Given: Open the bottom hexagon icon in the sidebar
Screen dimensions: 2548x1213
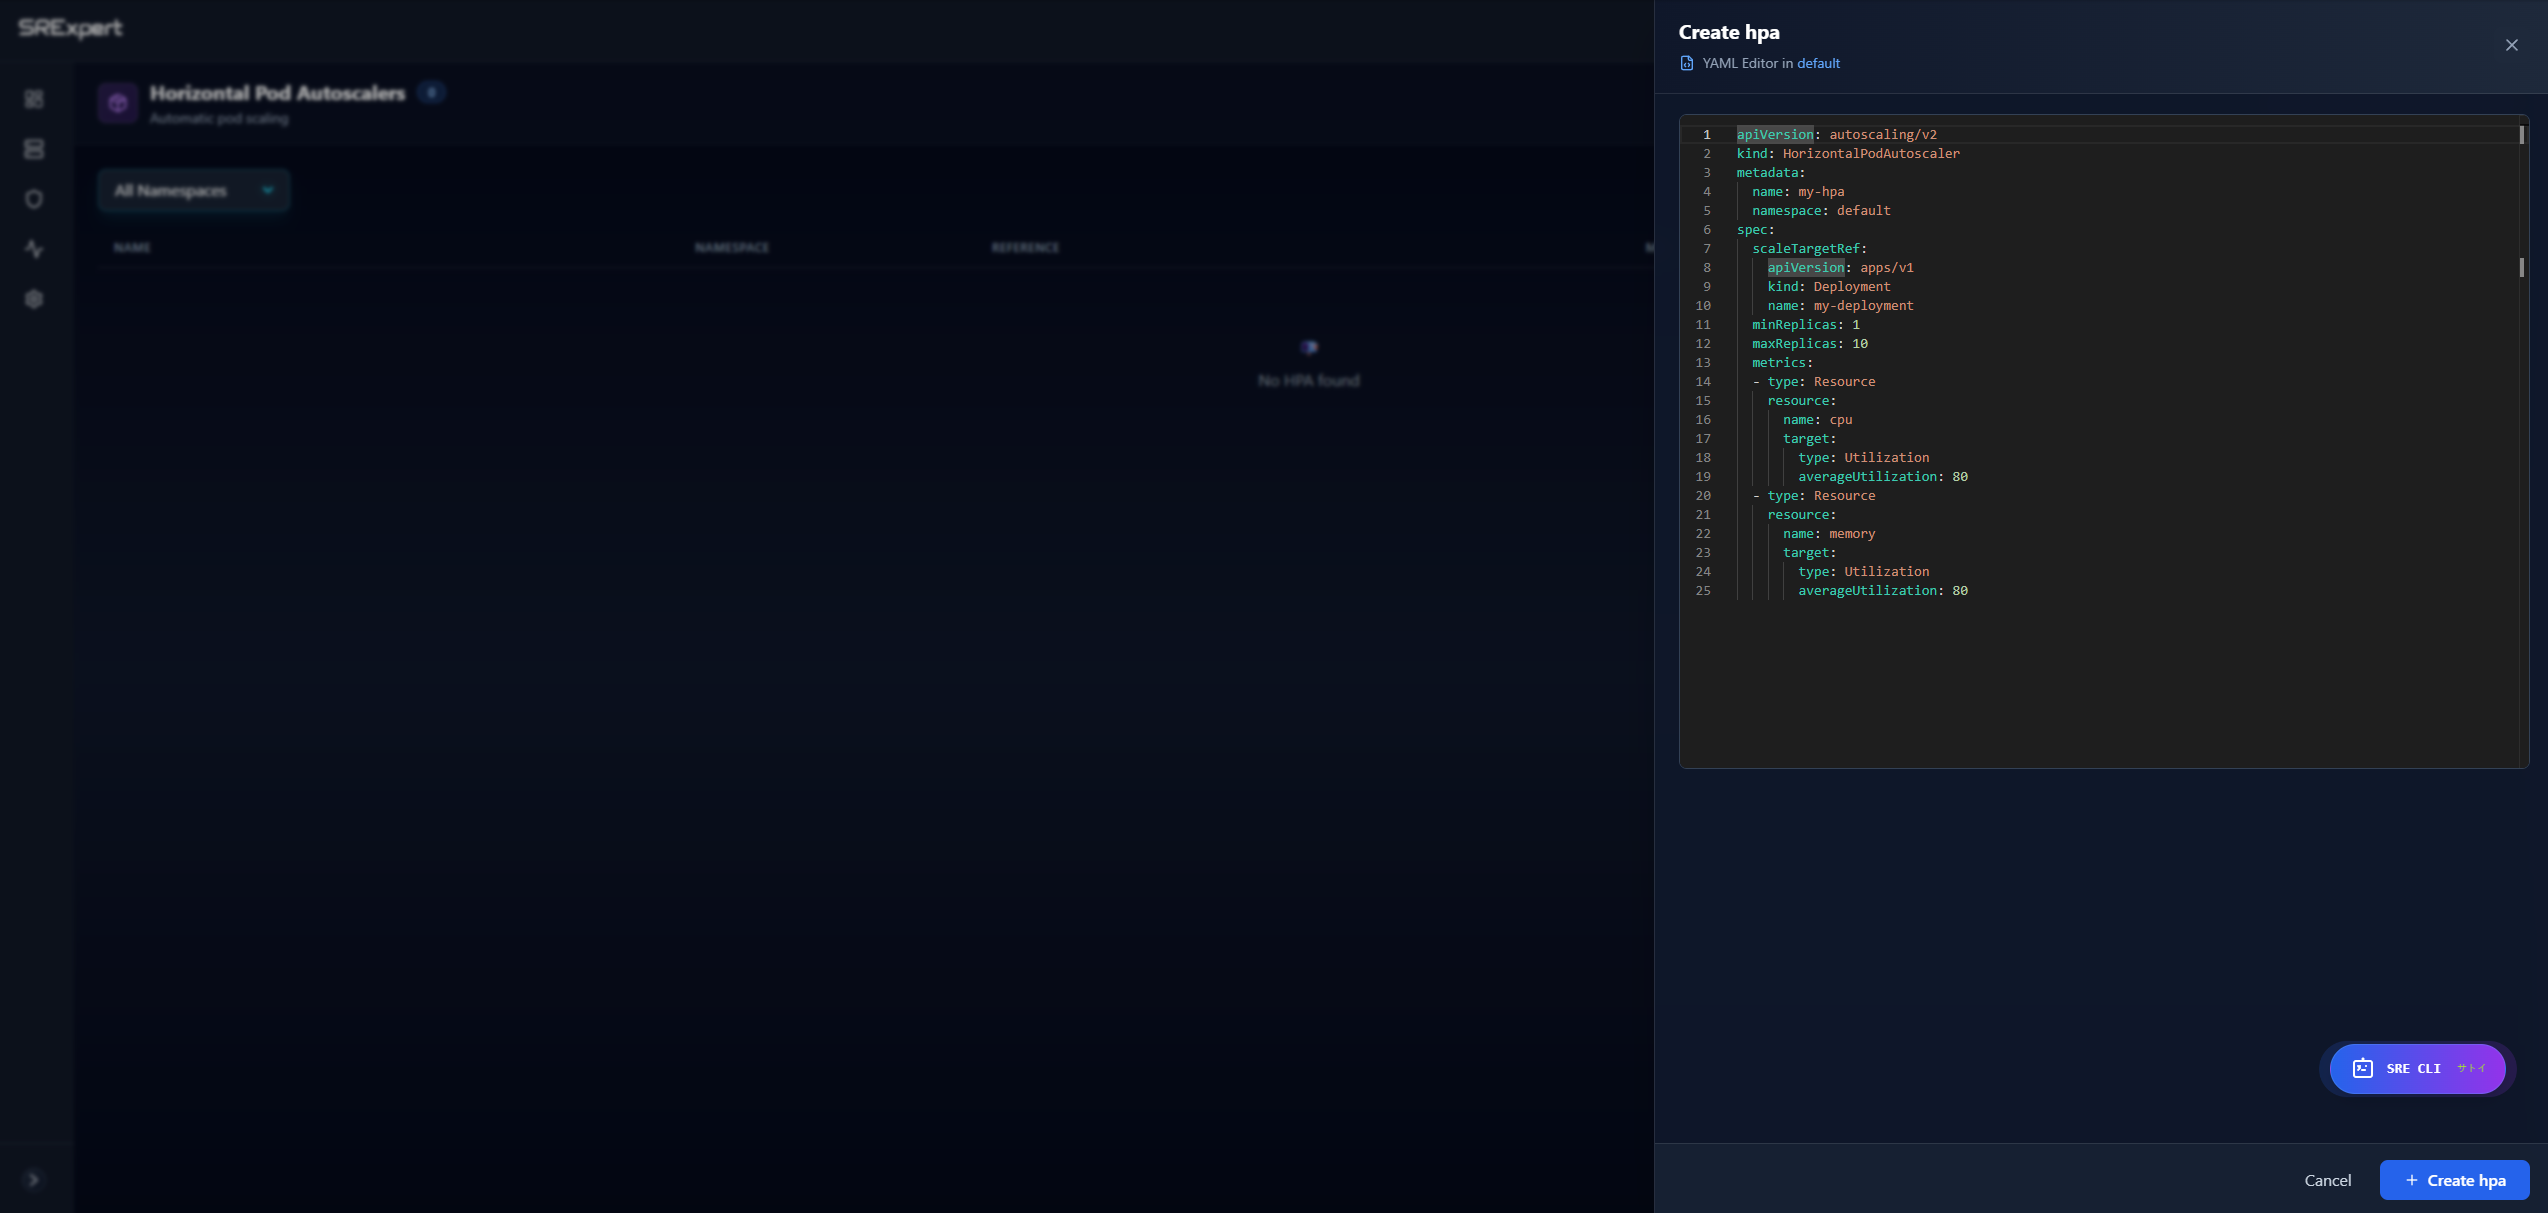Looking at the screenshot, I should [34, 298].
